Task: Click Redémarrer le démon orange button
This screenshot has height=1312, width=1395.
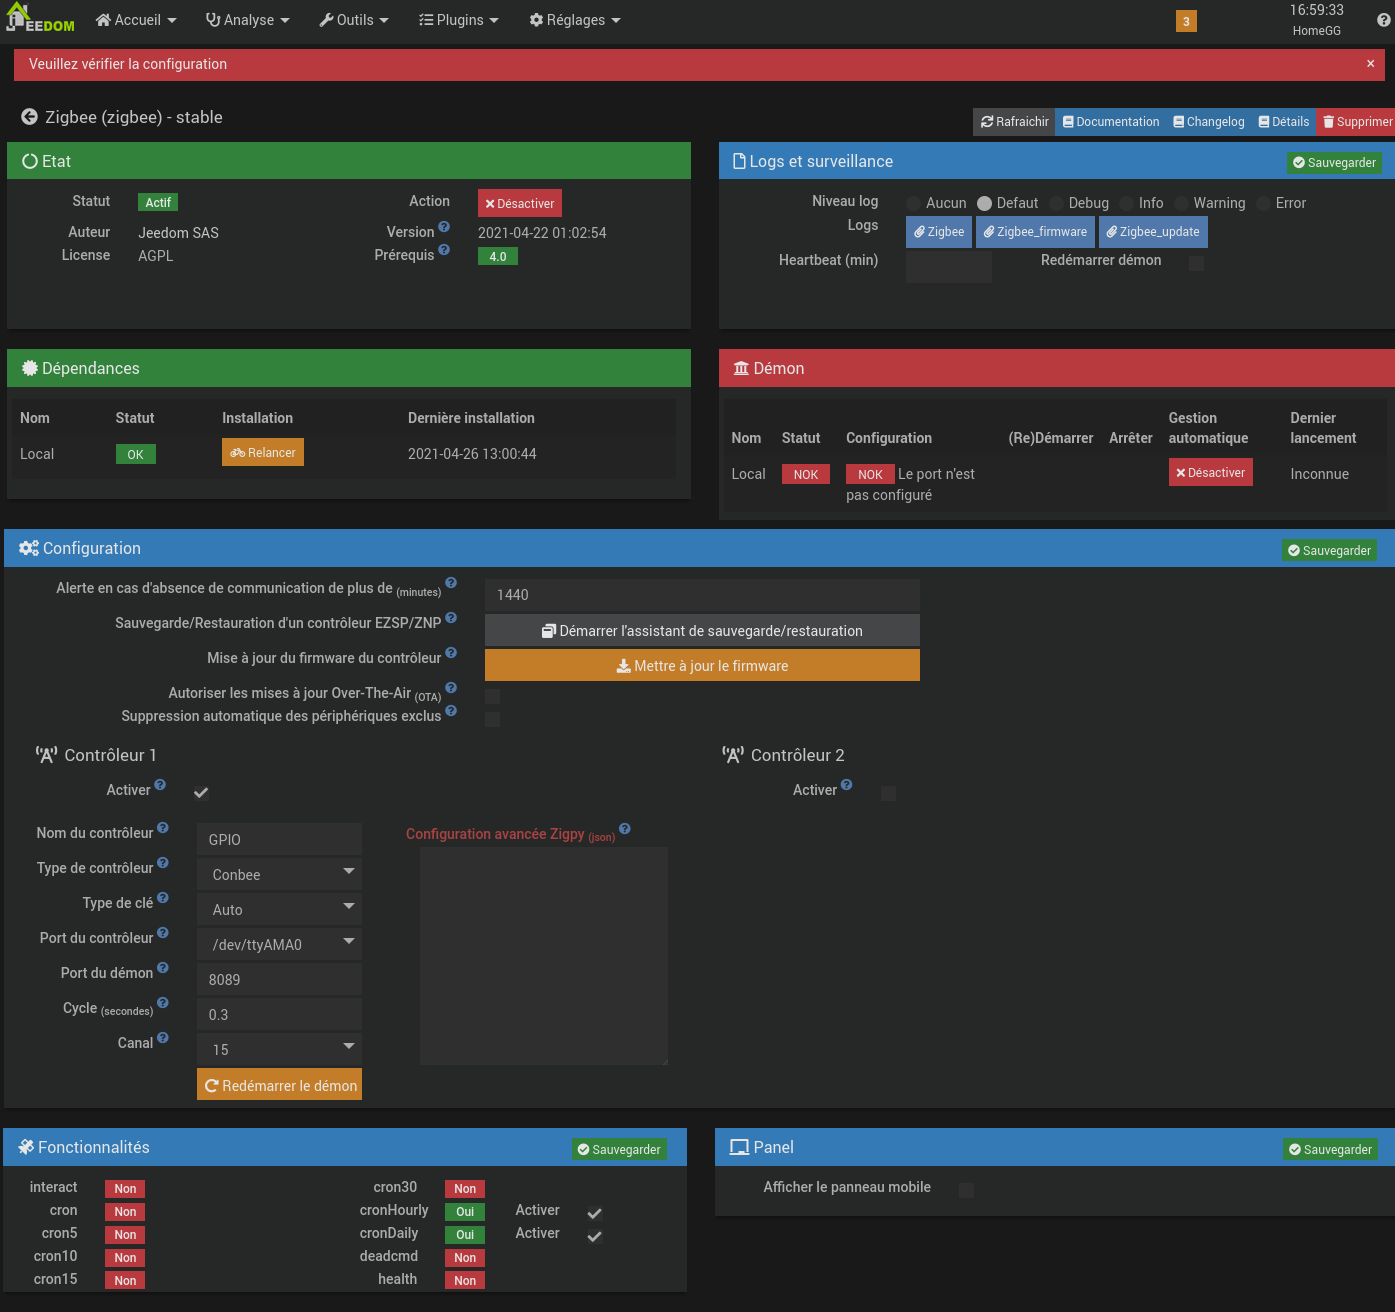Action: (x=279, y=1085)
